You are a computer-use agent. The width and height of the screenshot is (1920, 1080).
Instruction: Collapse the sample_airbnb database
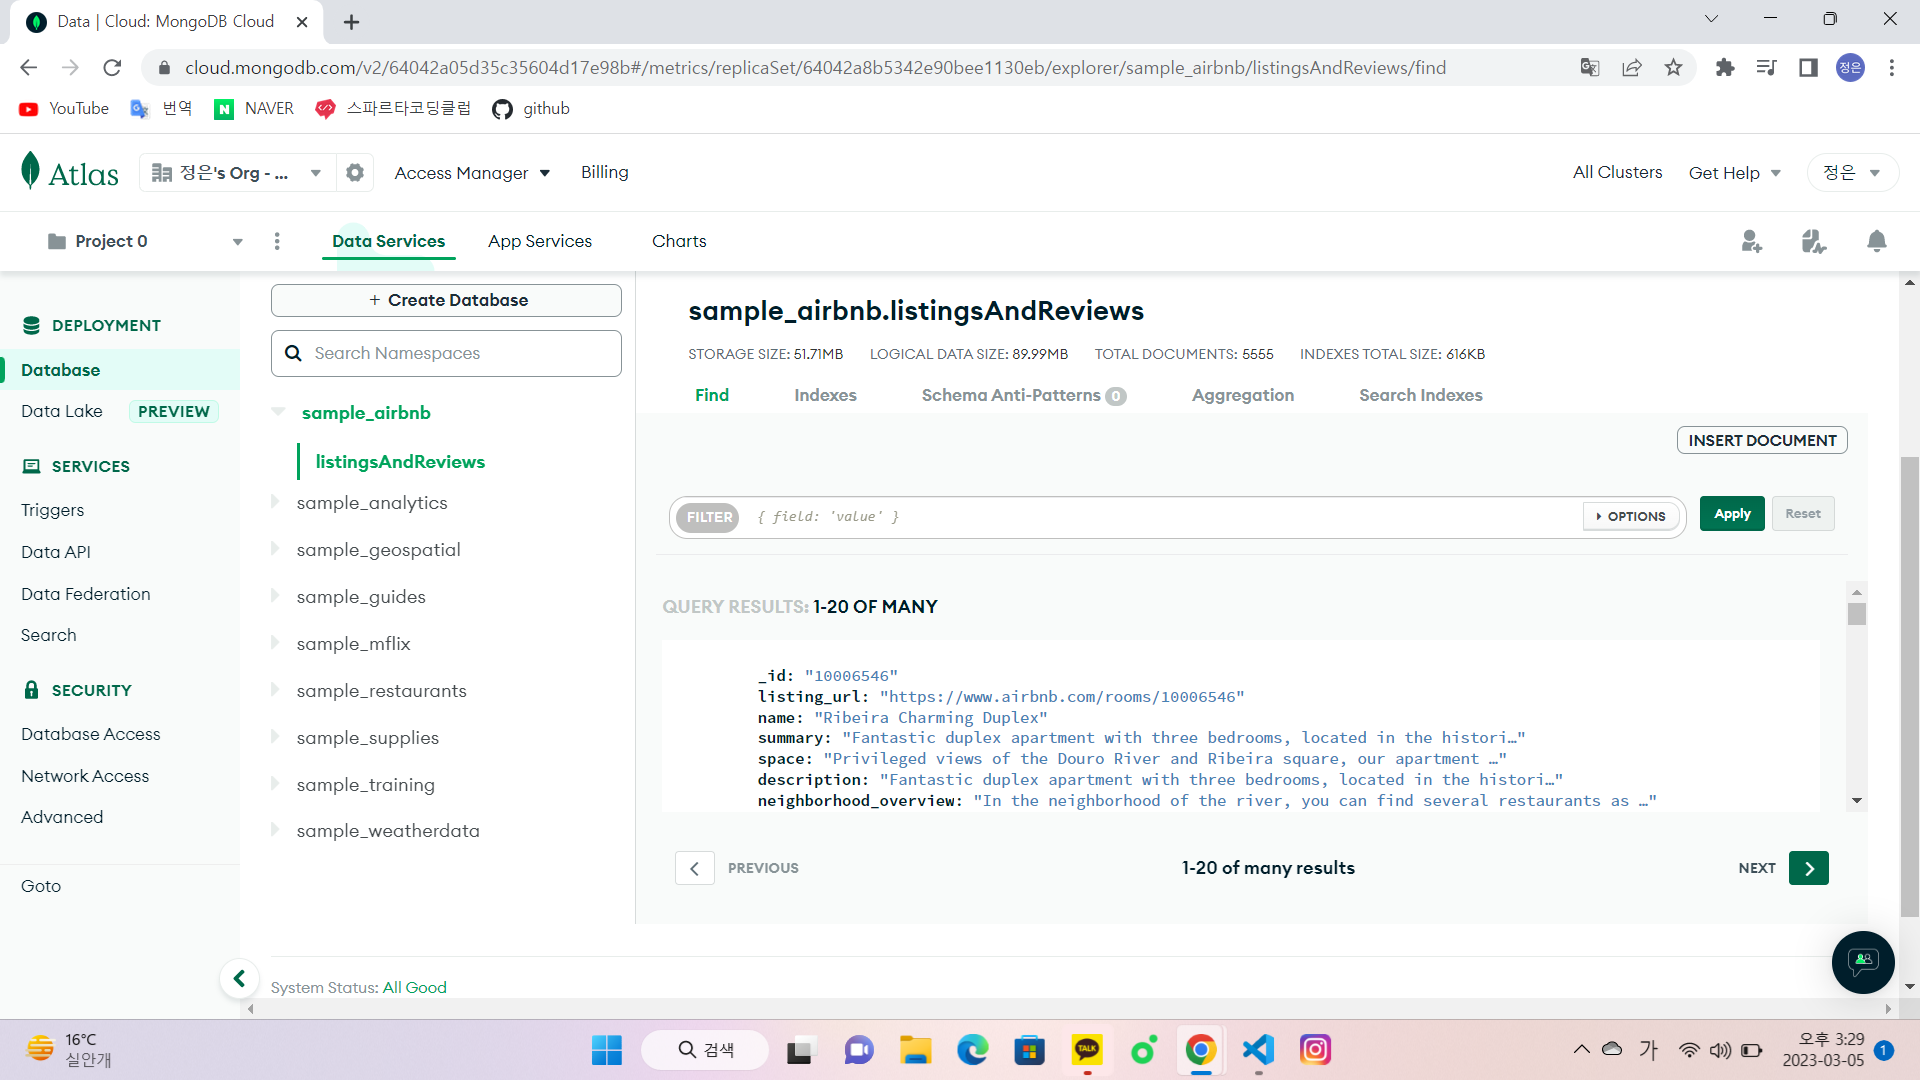[279, 412]
